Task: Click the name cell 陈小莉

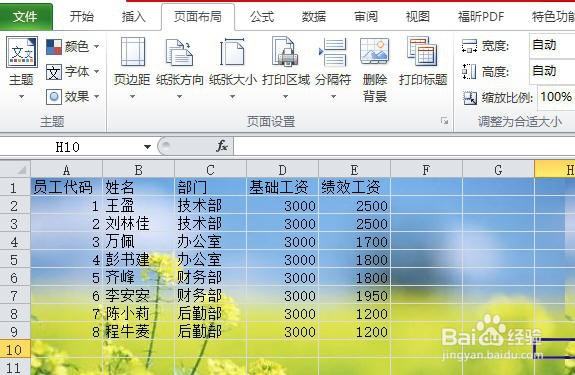Action: (x=138, y=313)
